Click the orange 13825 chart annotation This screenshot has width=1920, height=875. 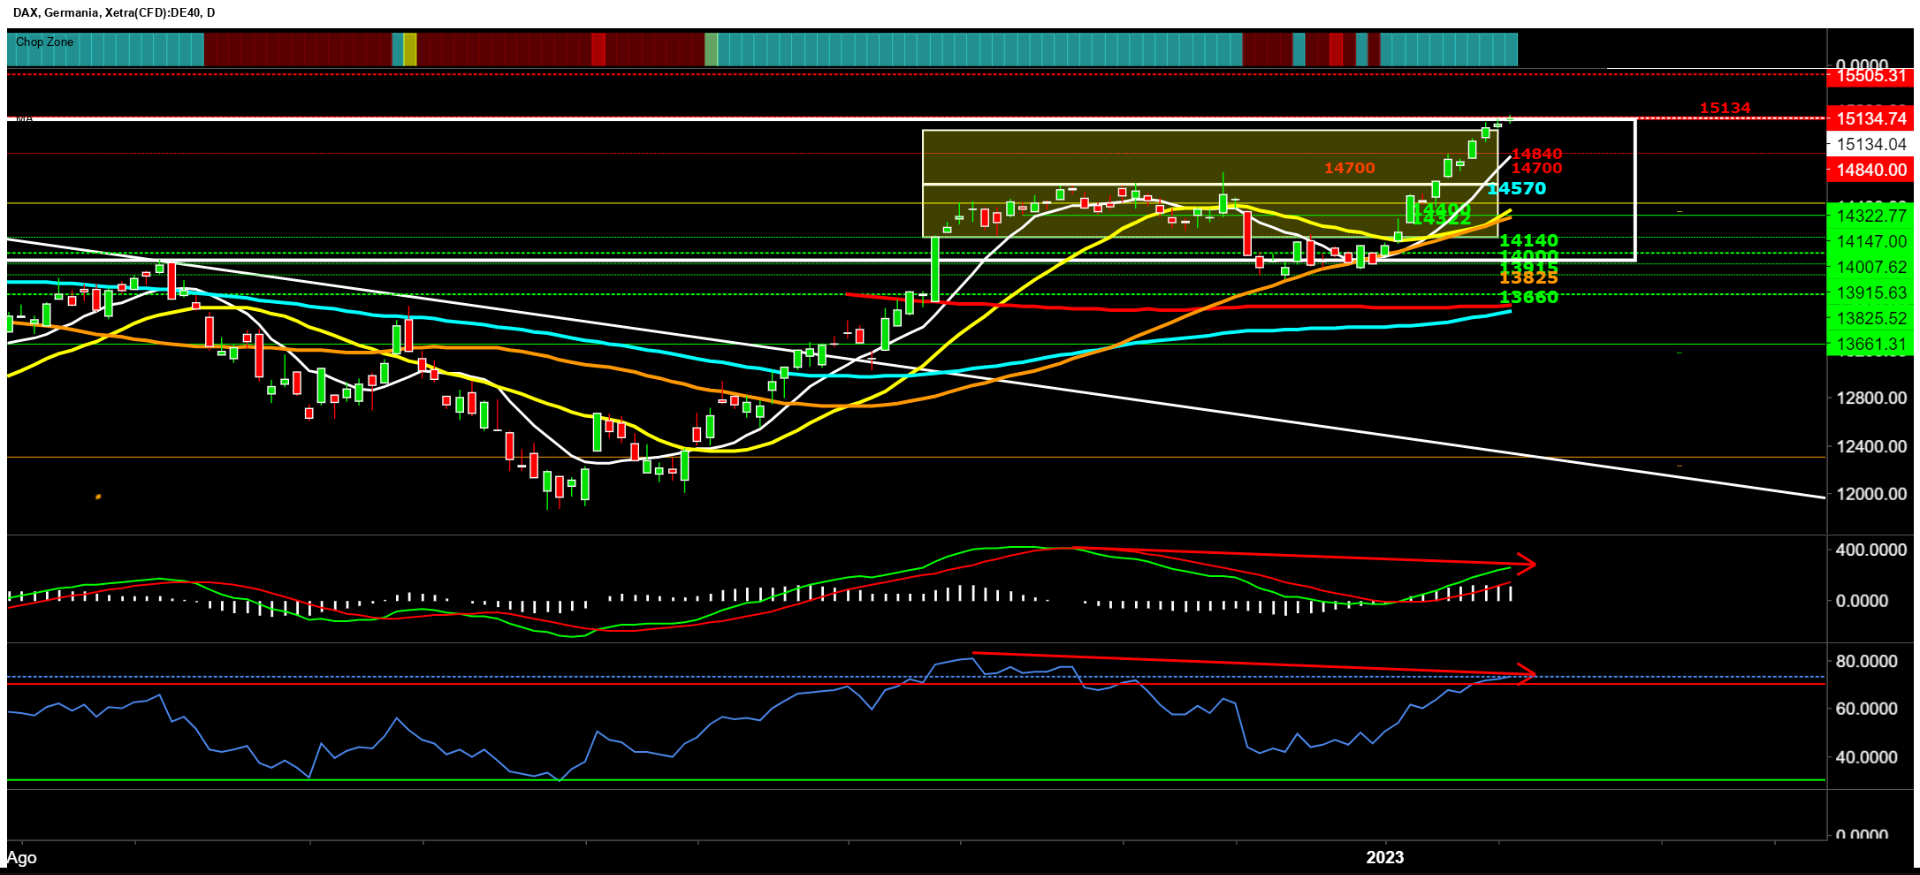tap(1528, 278)
